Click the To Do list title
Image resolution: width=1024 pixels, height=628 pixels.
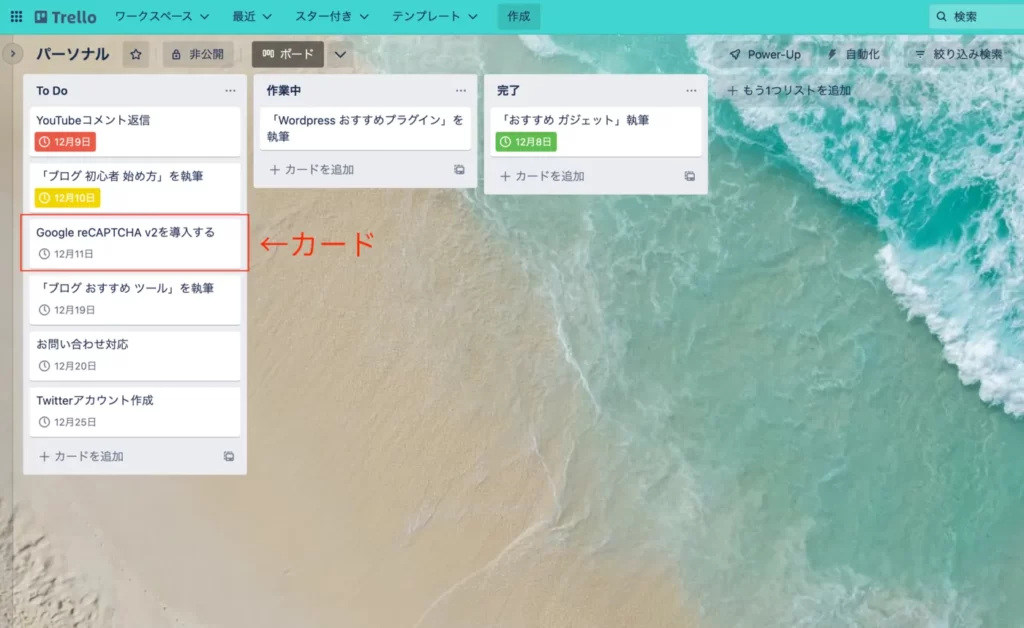pos(52,91)
